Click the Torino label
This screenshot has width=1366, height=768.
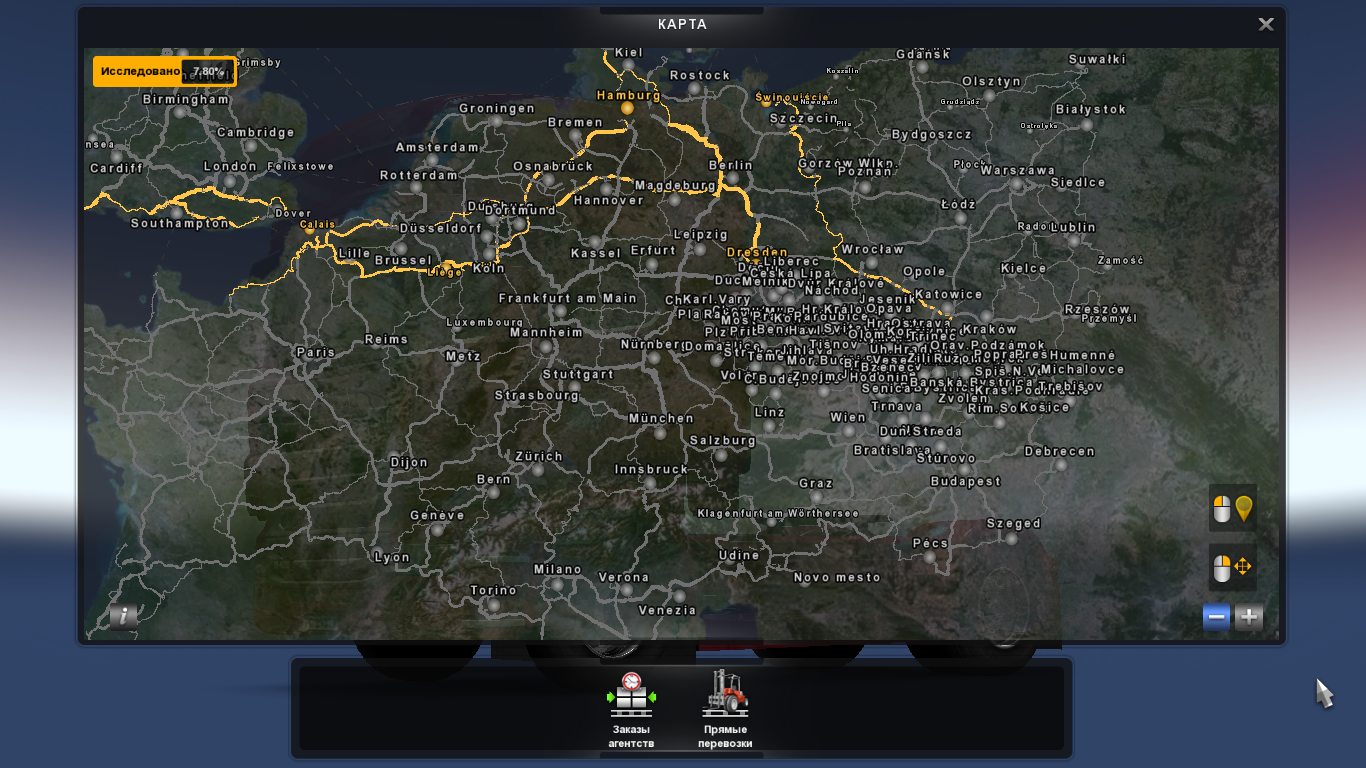point(493,590)
